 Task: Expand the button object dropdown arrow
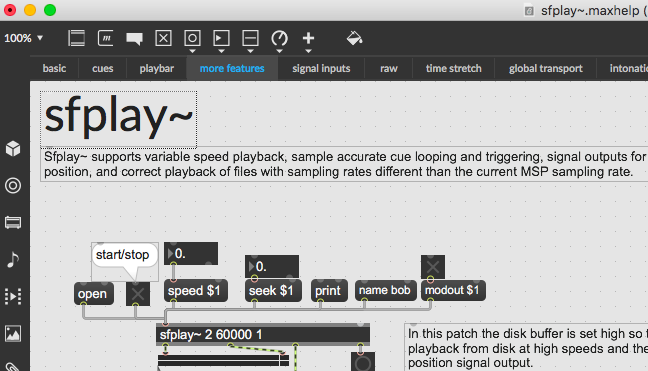(x=193, y=51)
